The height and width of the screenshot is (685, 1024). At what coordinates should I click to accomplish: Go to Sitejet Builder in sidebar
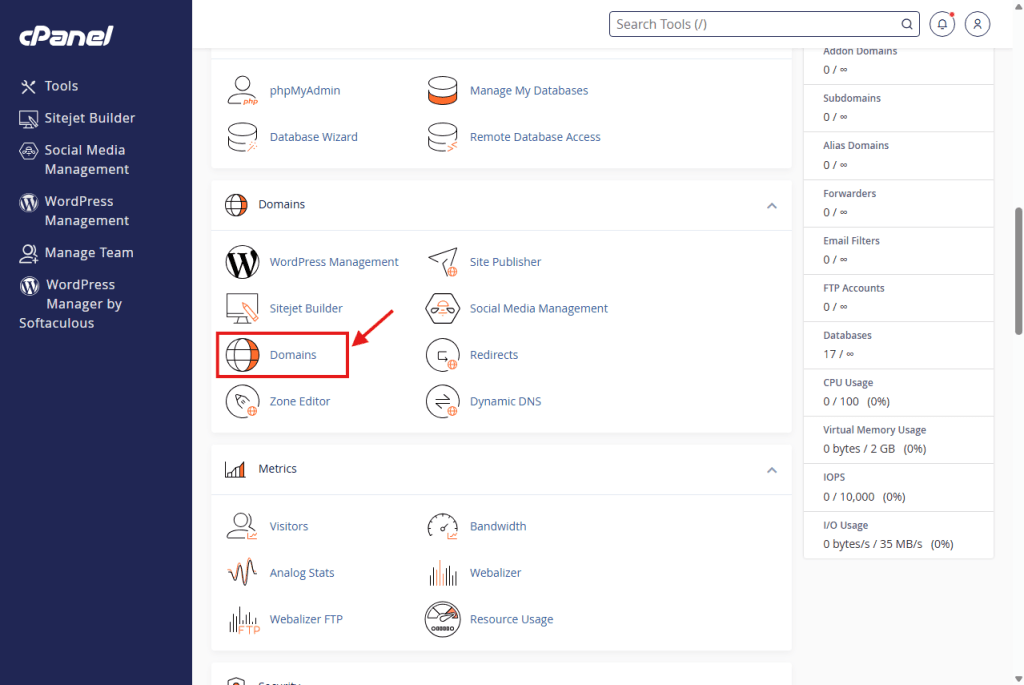[89, 118]
